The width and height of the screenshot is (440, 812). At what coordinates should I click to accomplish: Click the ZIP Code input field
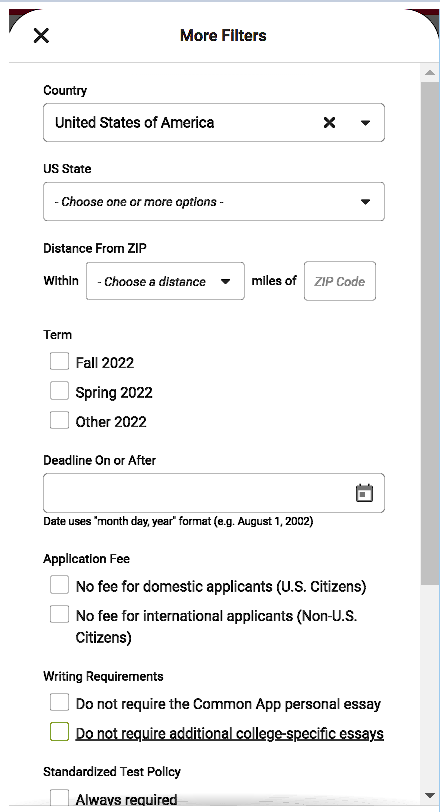340,281
